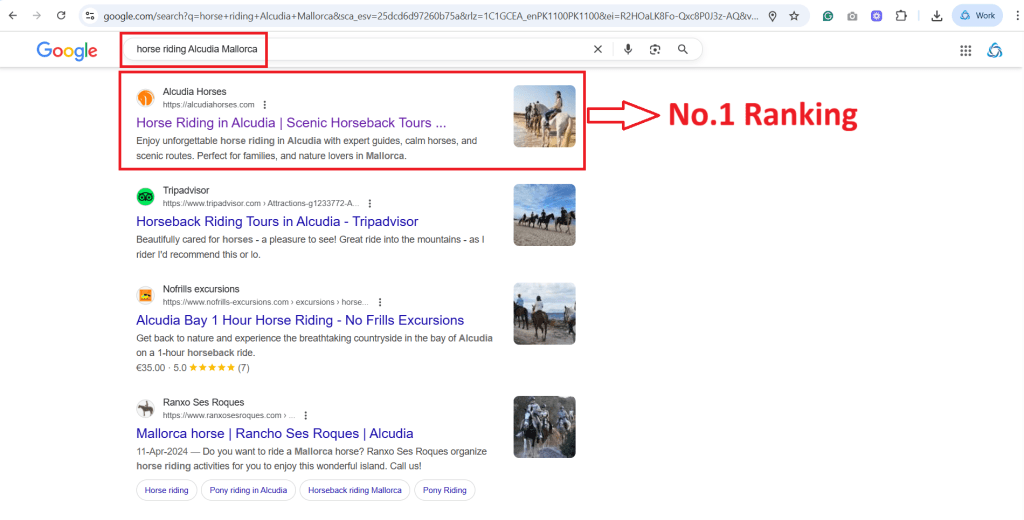Open Horse Riding in Alcudia Scenic Tours link
1024x520 pixels.
tap(290, 123)
